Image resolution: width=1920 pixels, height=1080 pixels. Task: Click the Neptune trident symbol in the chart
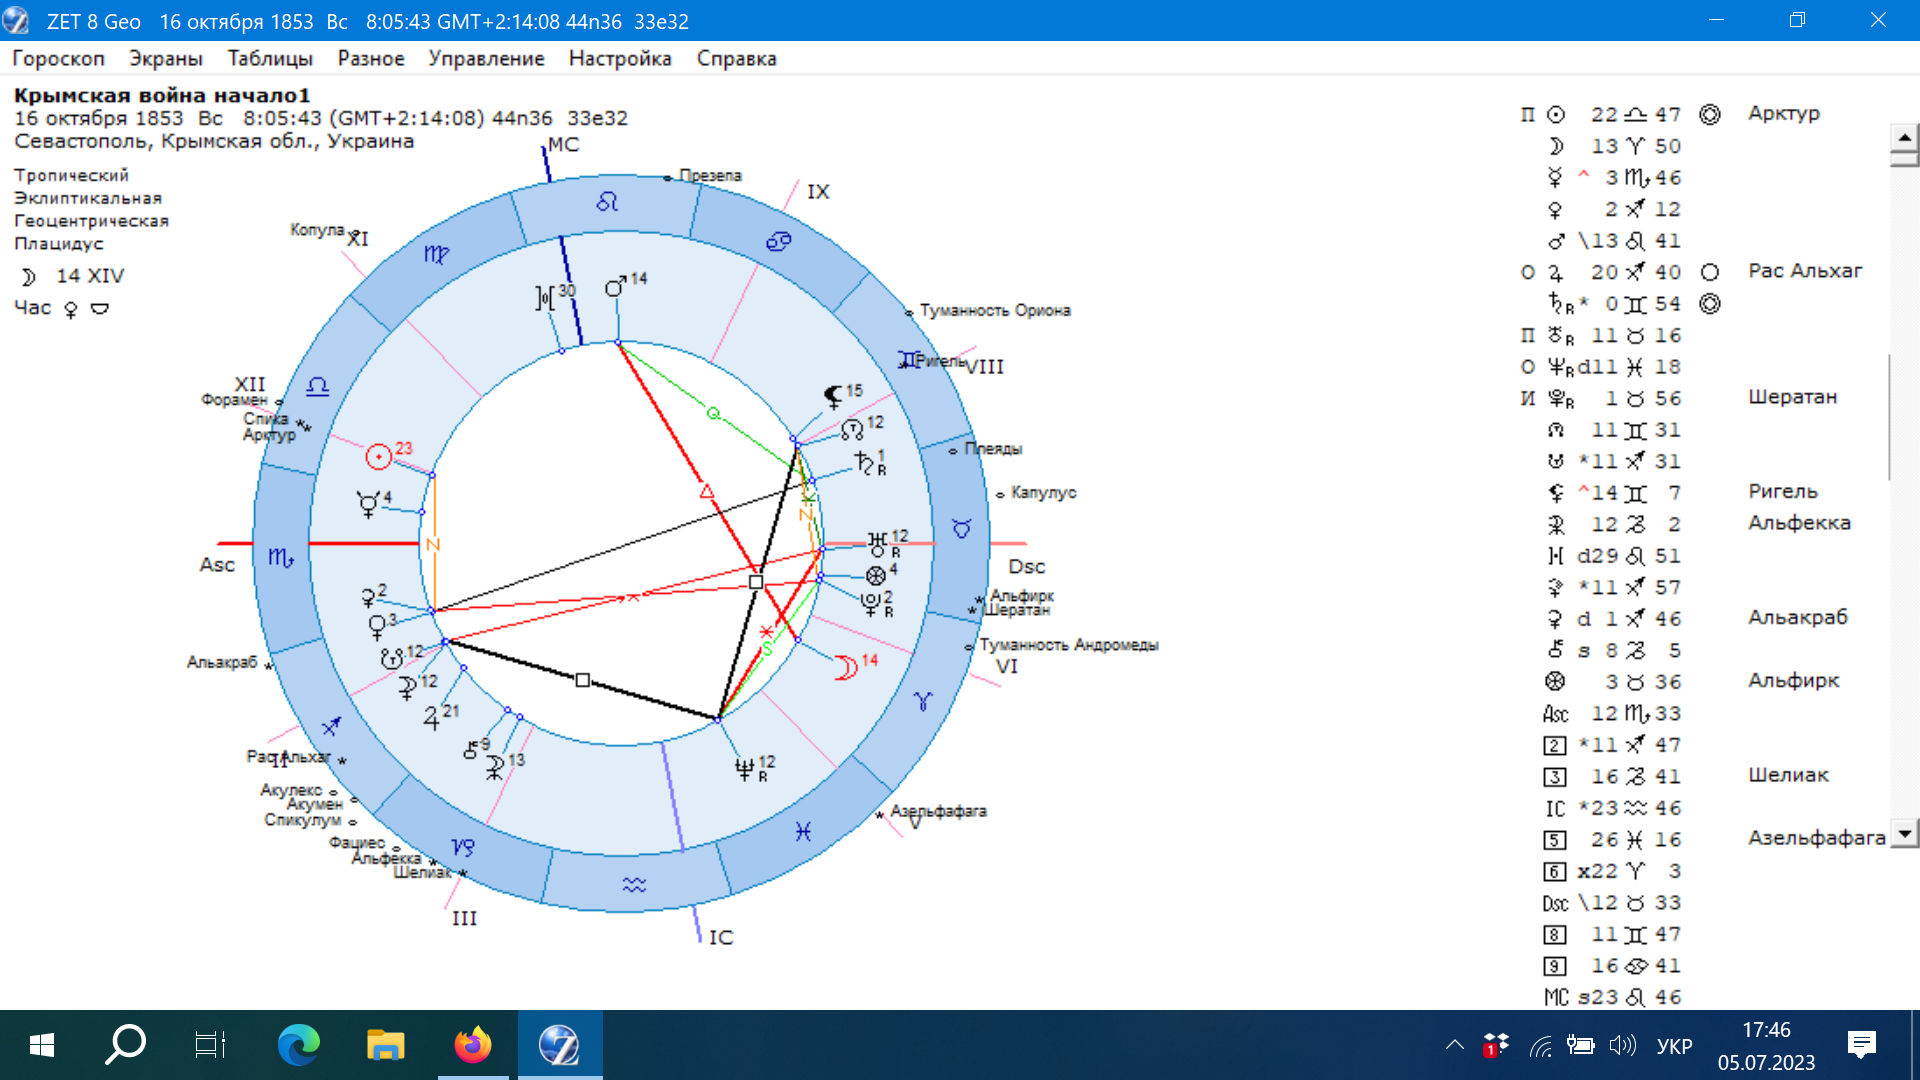[x=744, y=768]
